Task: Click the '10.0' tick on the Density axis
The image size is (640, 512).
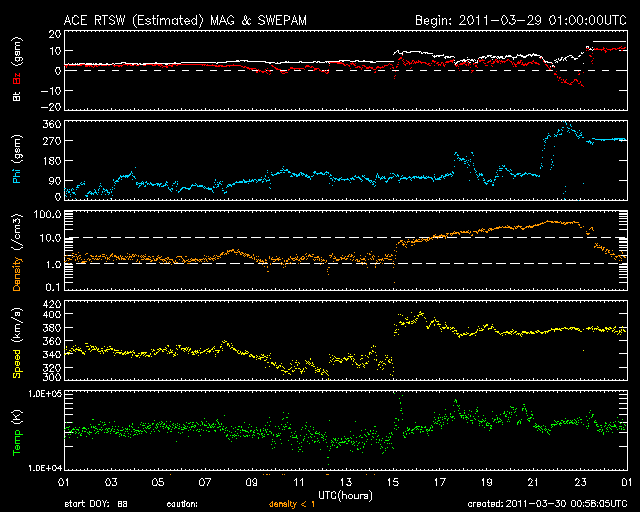Action: tap(50, 238)
